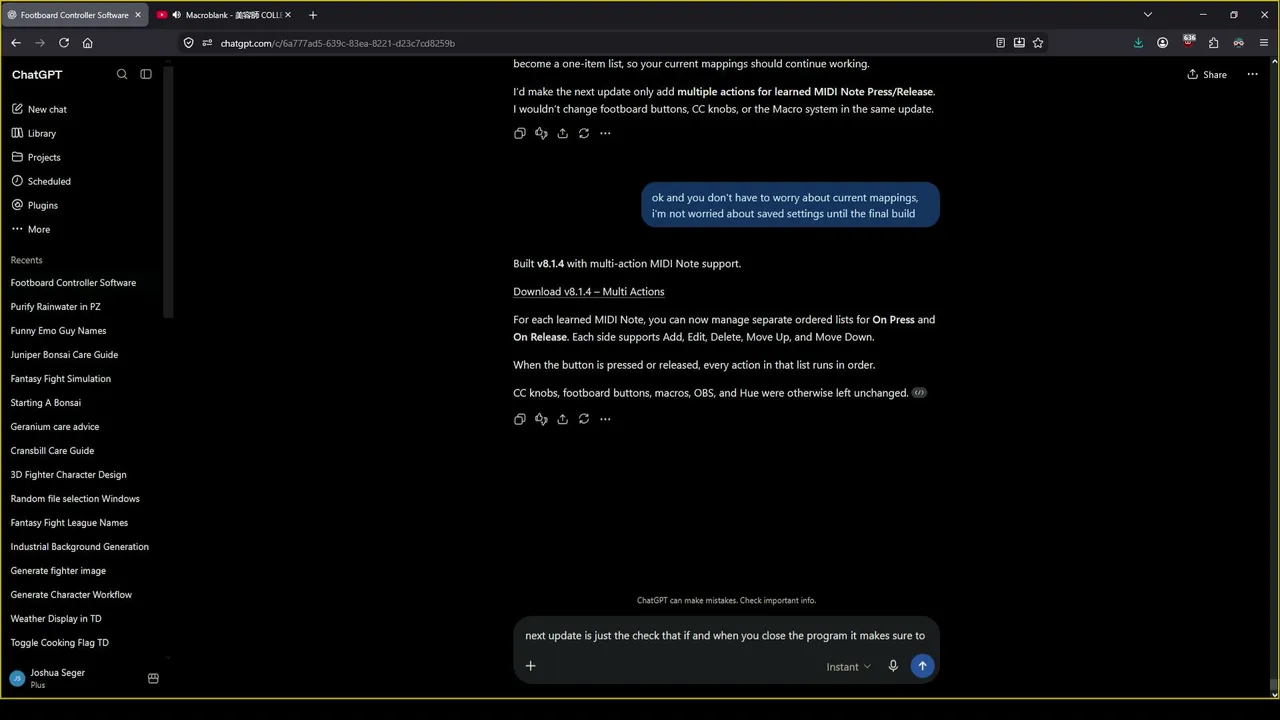1280x720 pixels.
Task: Open Toggle Cooking Flag TD chat
Action: (60, 643)
